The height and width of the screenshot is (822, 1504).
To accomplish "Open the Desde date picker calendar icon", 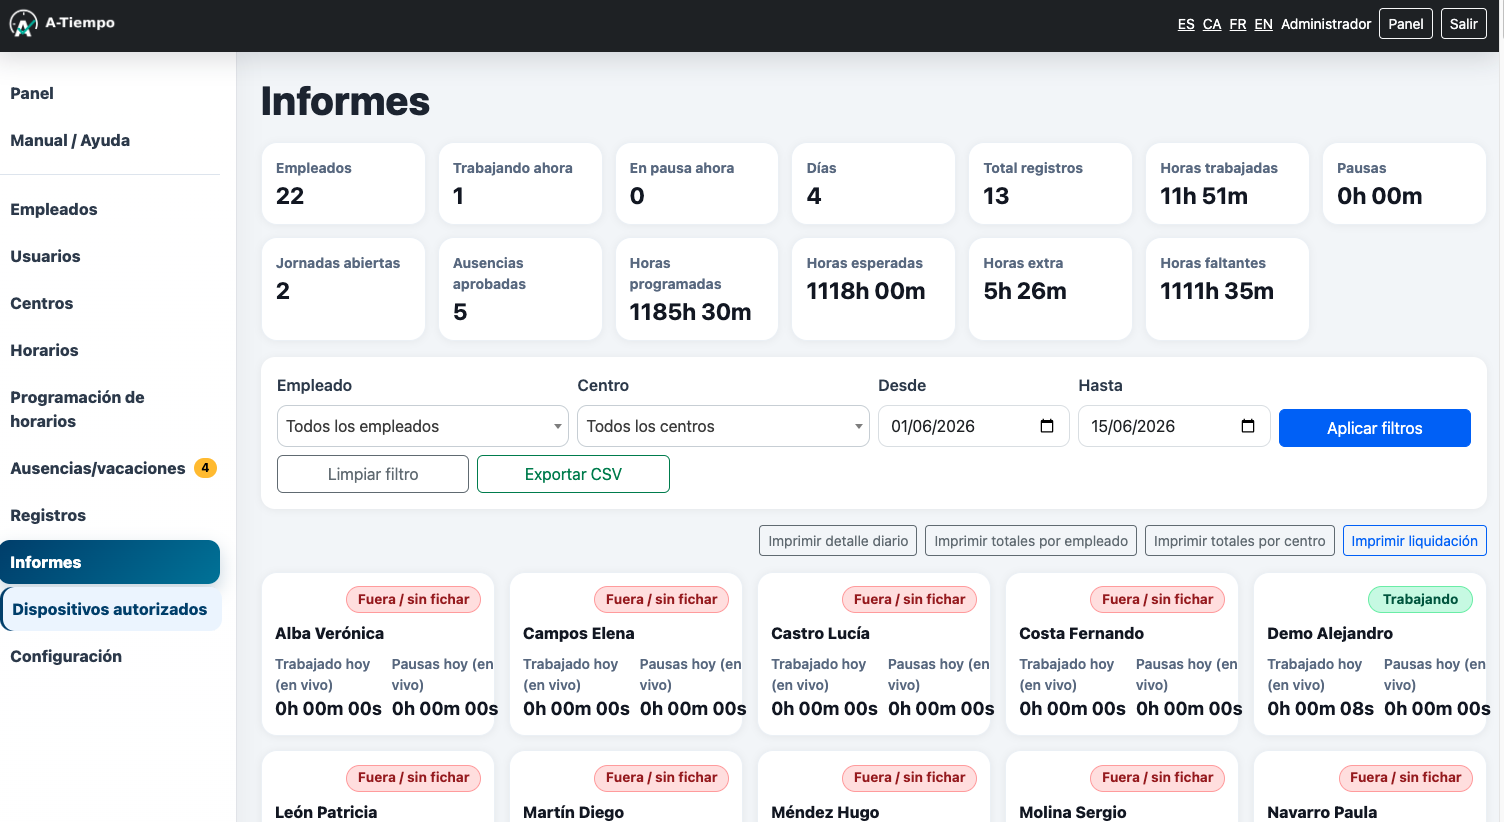I will click(1047, 426).
